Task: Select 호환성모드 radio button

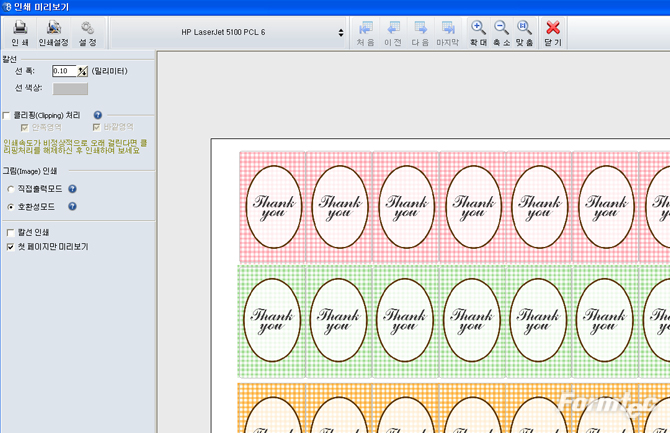Action: [x=11, y=207]
